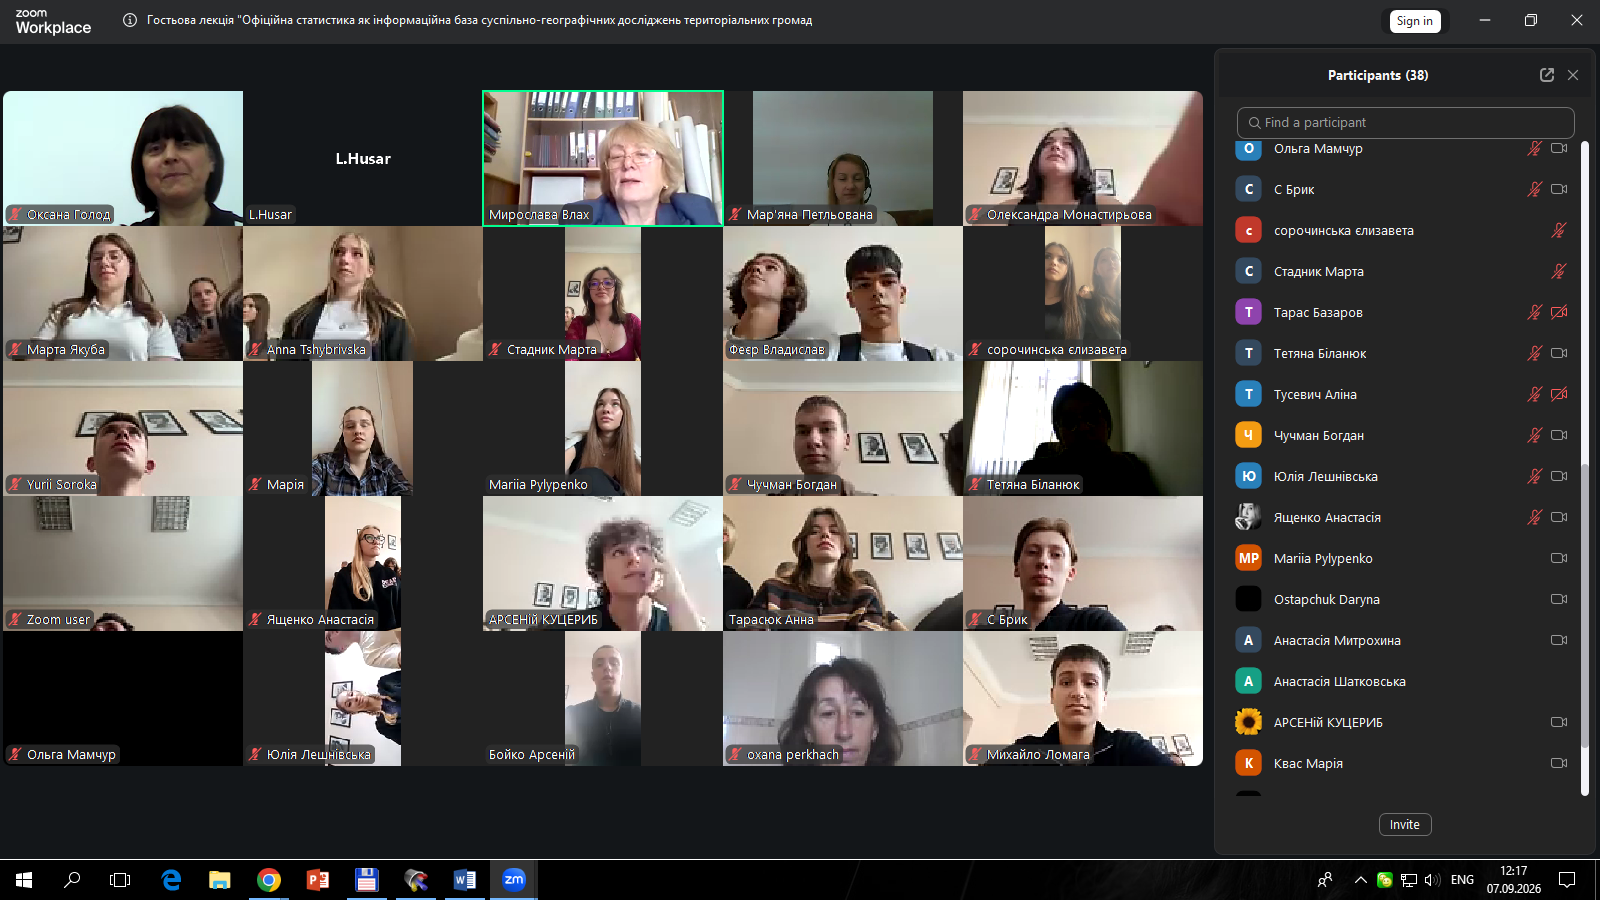Sign in to Zoom Workplace
The image size is (1600, 900).
[1415, 21]
